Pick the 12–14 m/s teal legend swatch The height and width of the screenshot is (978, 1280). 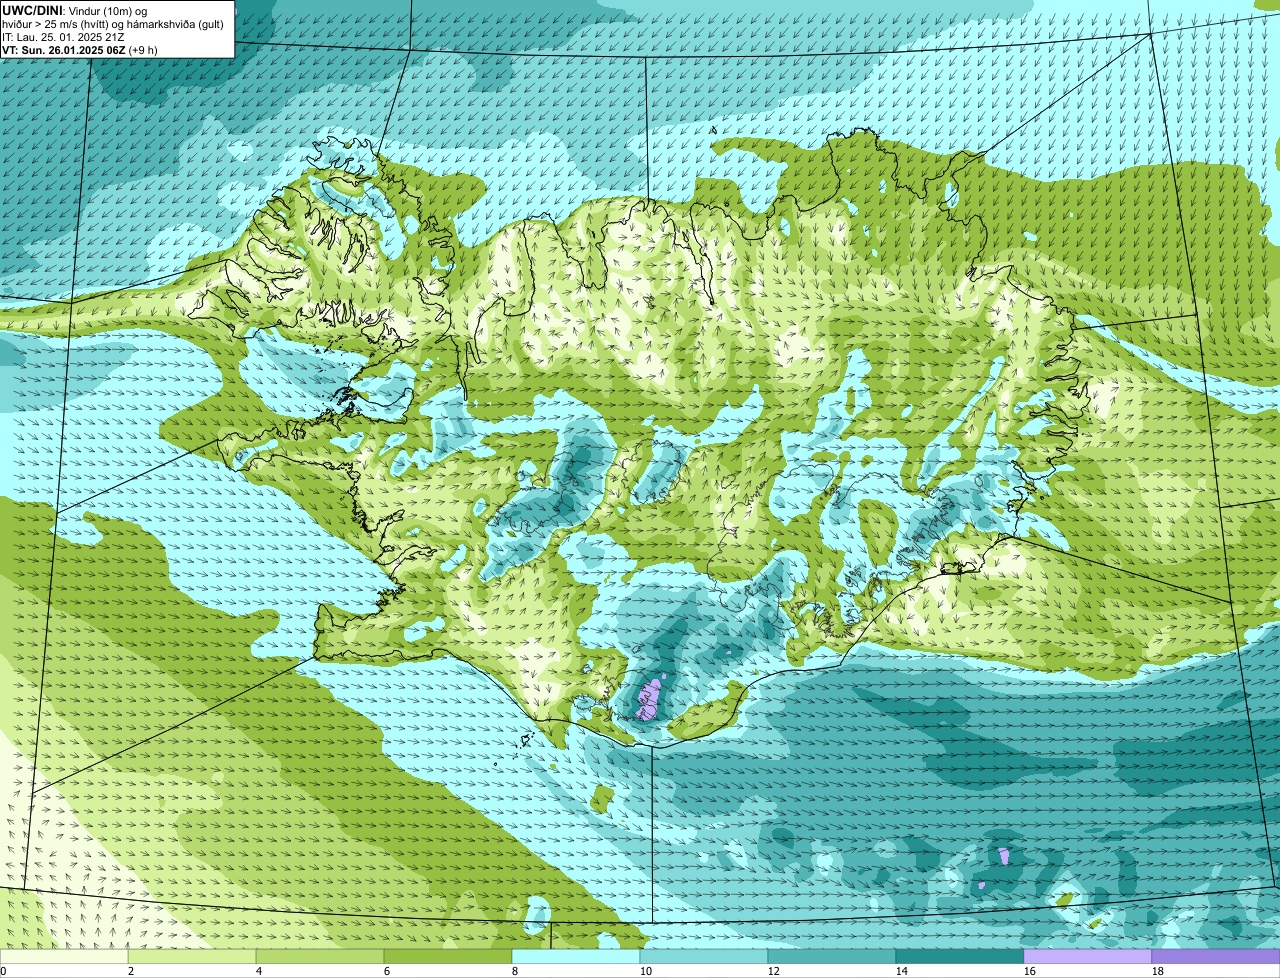tap(832, 956)
